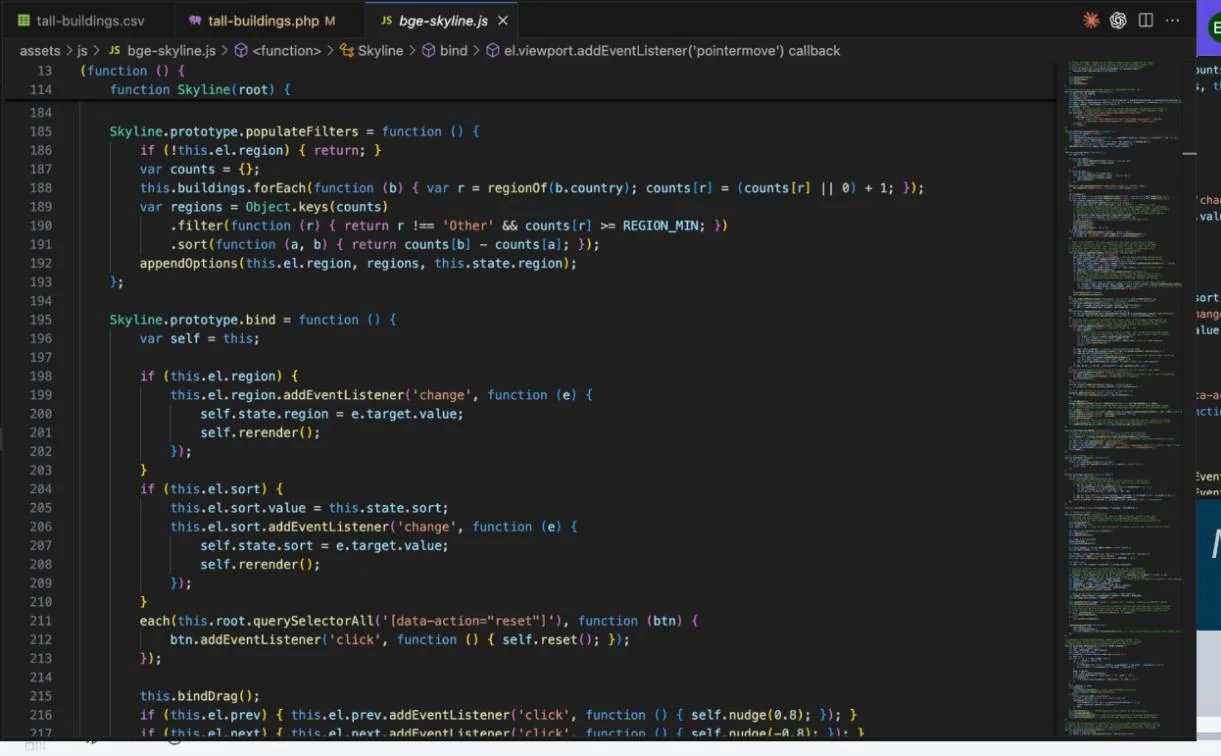Click line number 185 in the gutter
1221x756 pixels.
point(40,131)
